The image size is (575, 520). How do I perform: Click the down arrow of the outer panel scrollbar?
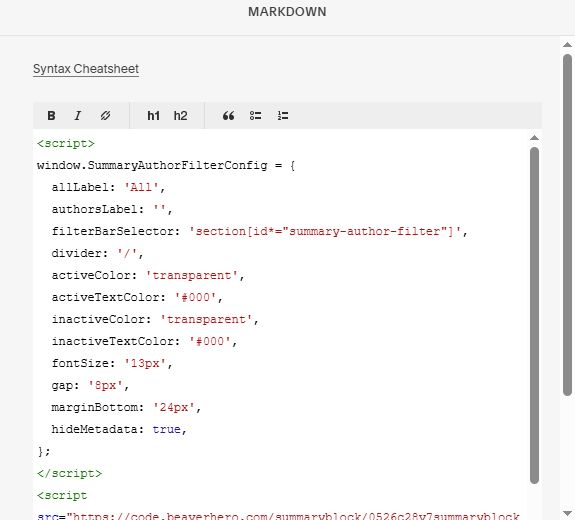point(567,513)
